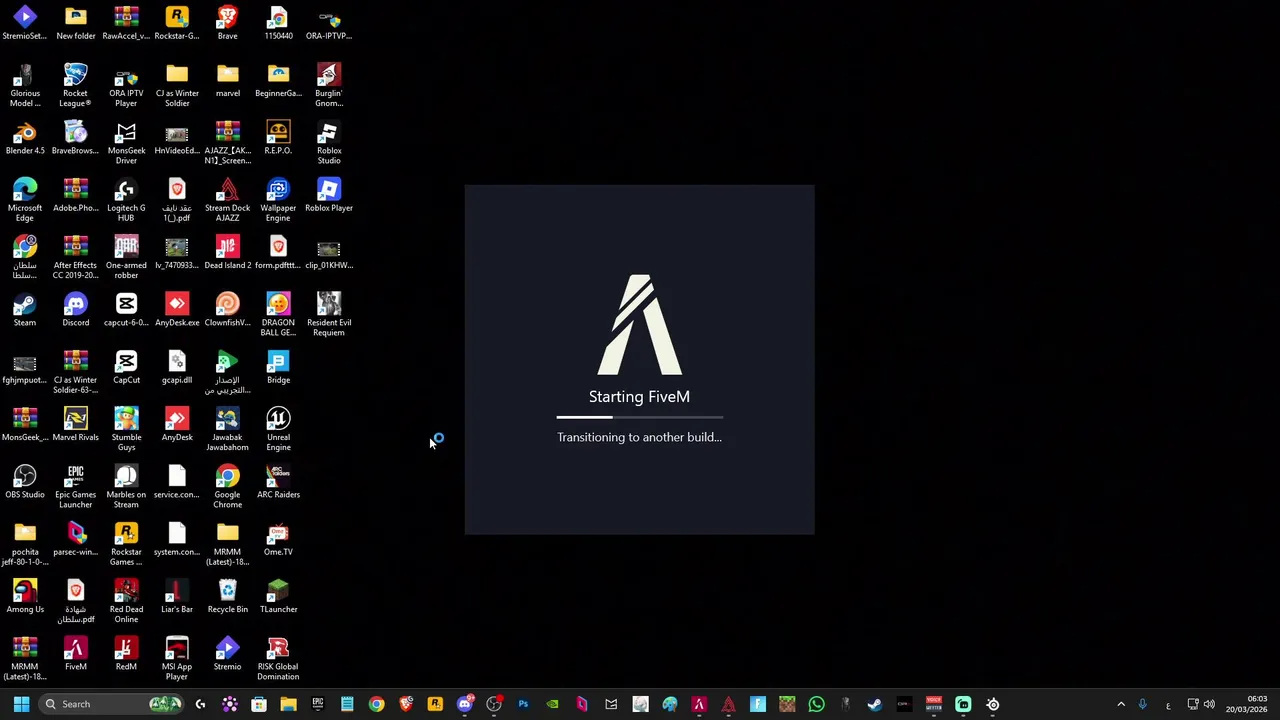Open File Explorer from the taskbar
The width and height of the screenshot is (1280, 720).
tap(288, 704)
